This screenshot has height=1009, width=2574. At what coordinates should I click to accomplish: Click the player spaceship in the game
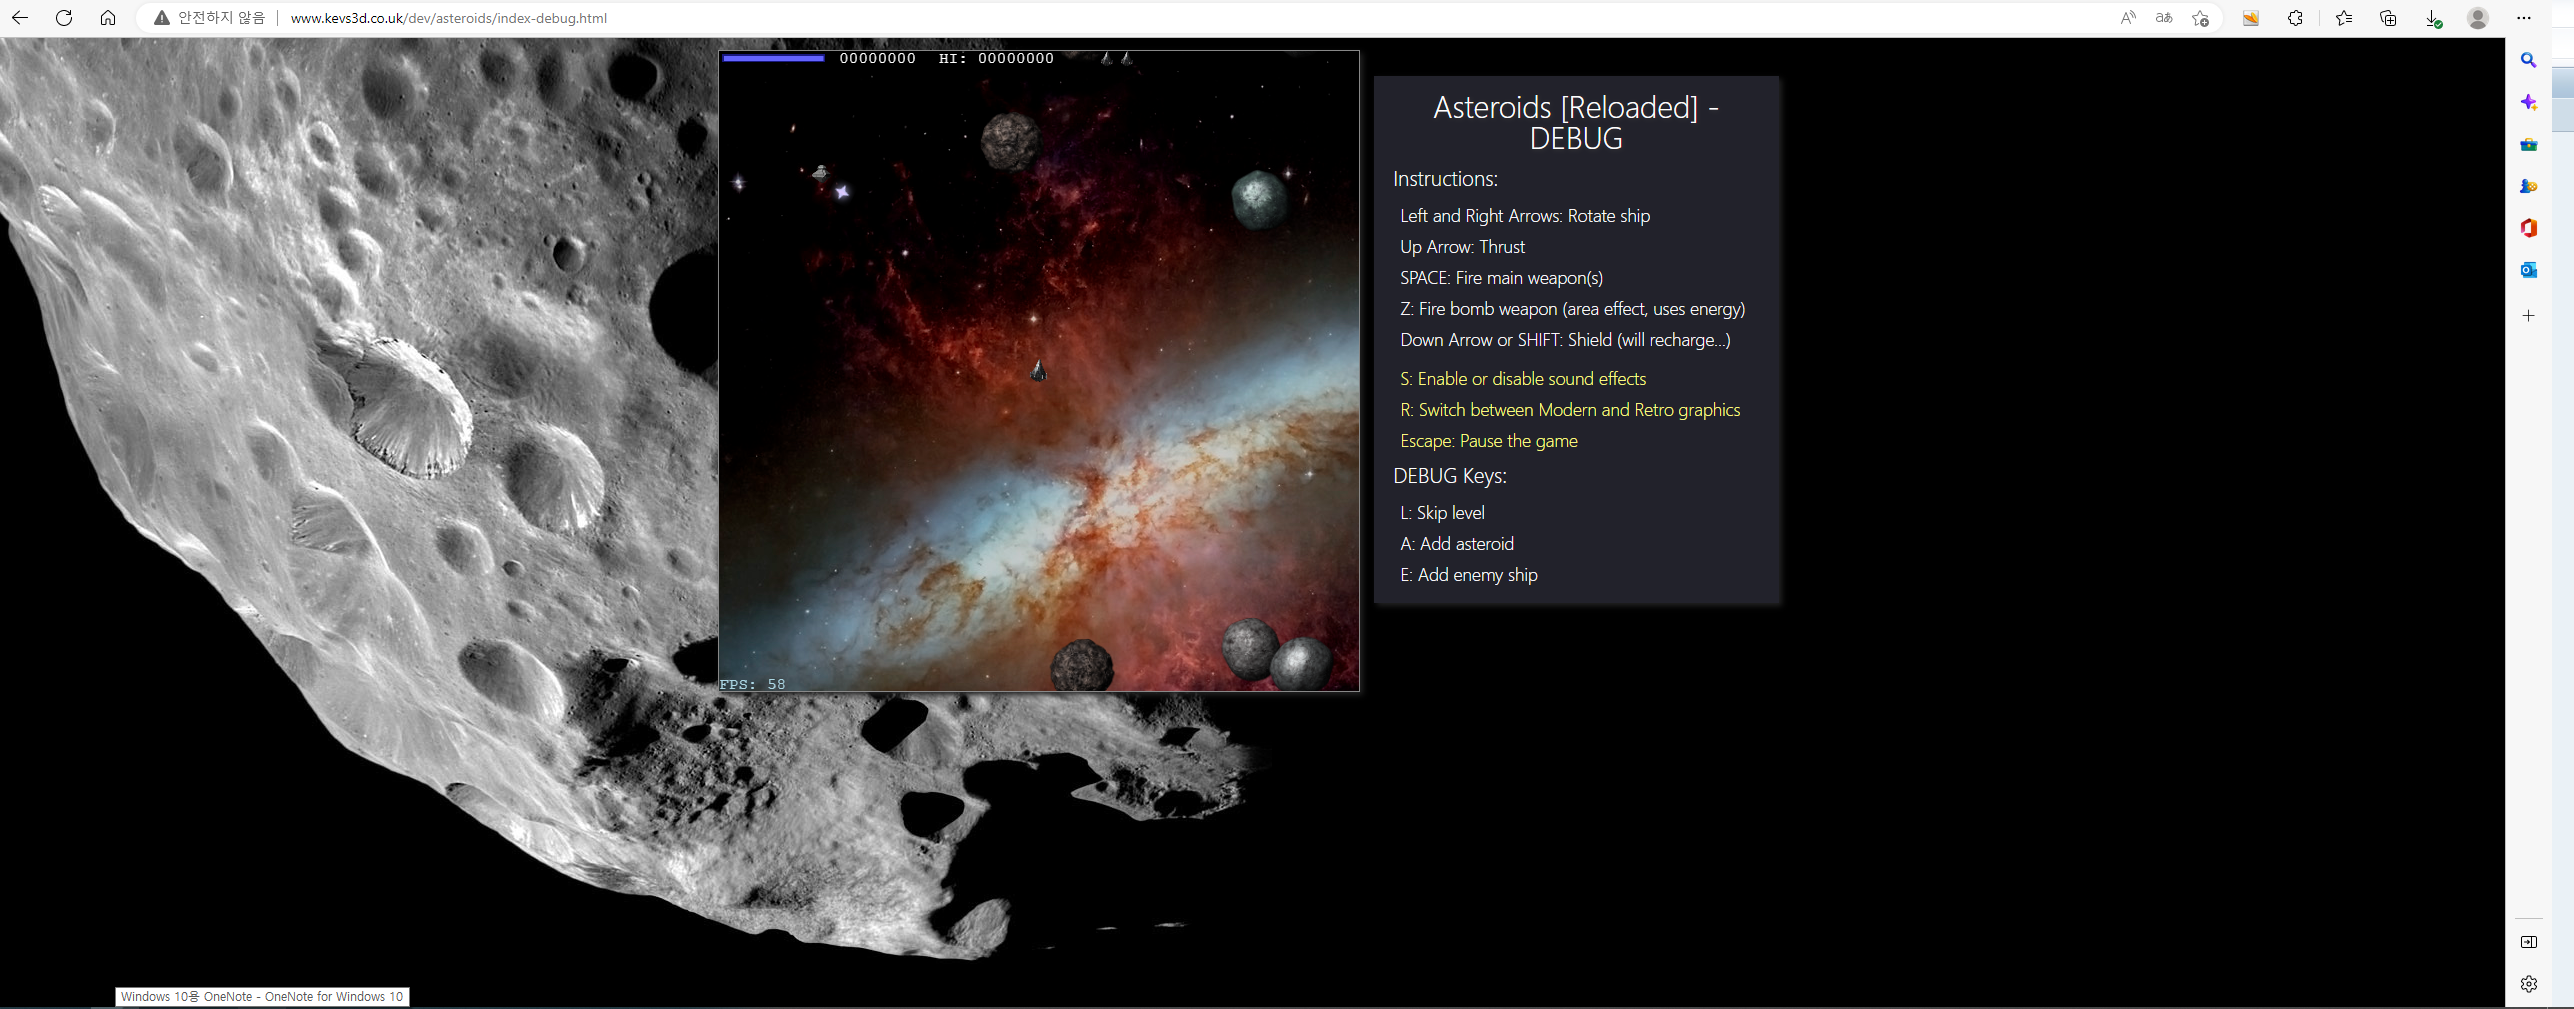pos(1038,371)
